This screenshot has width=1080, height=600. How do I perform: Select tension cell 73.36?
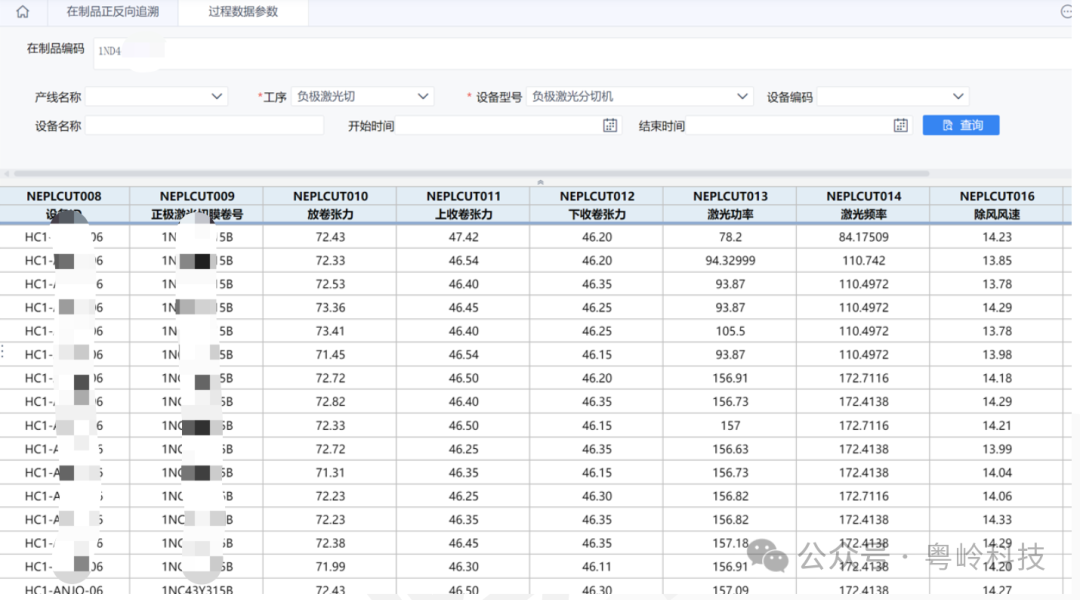point(330,307)
